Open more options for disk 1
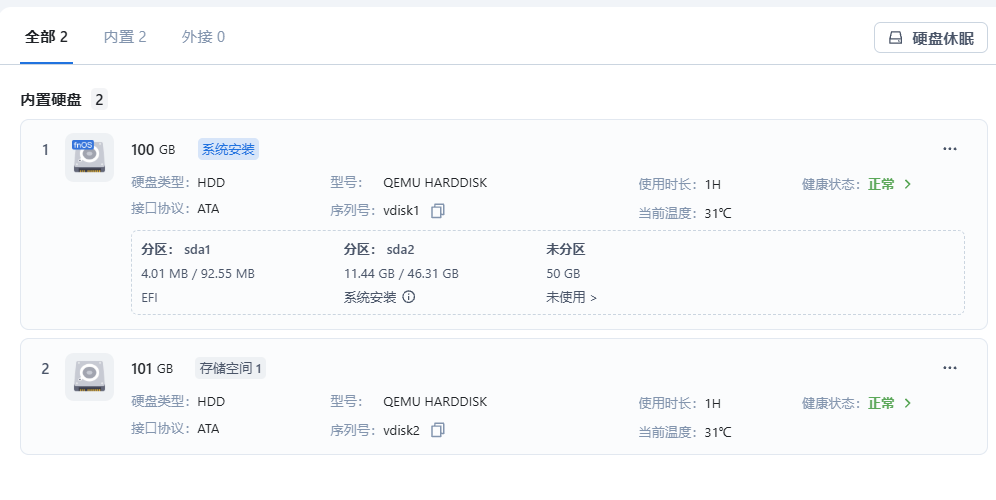This screenshot has width=996, height=500. [950, 149]
